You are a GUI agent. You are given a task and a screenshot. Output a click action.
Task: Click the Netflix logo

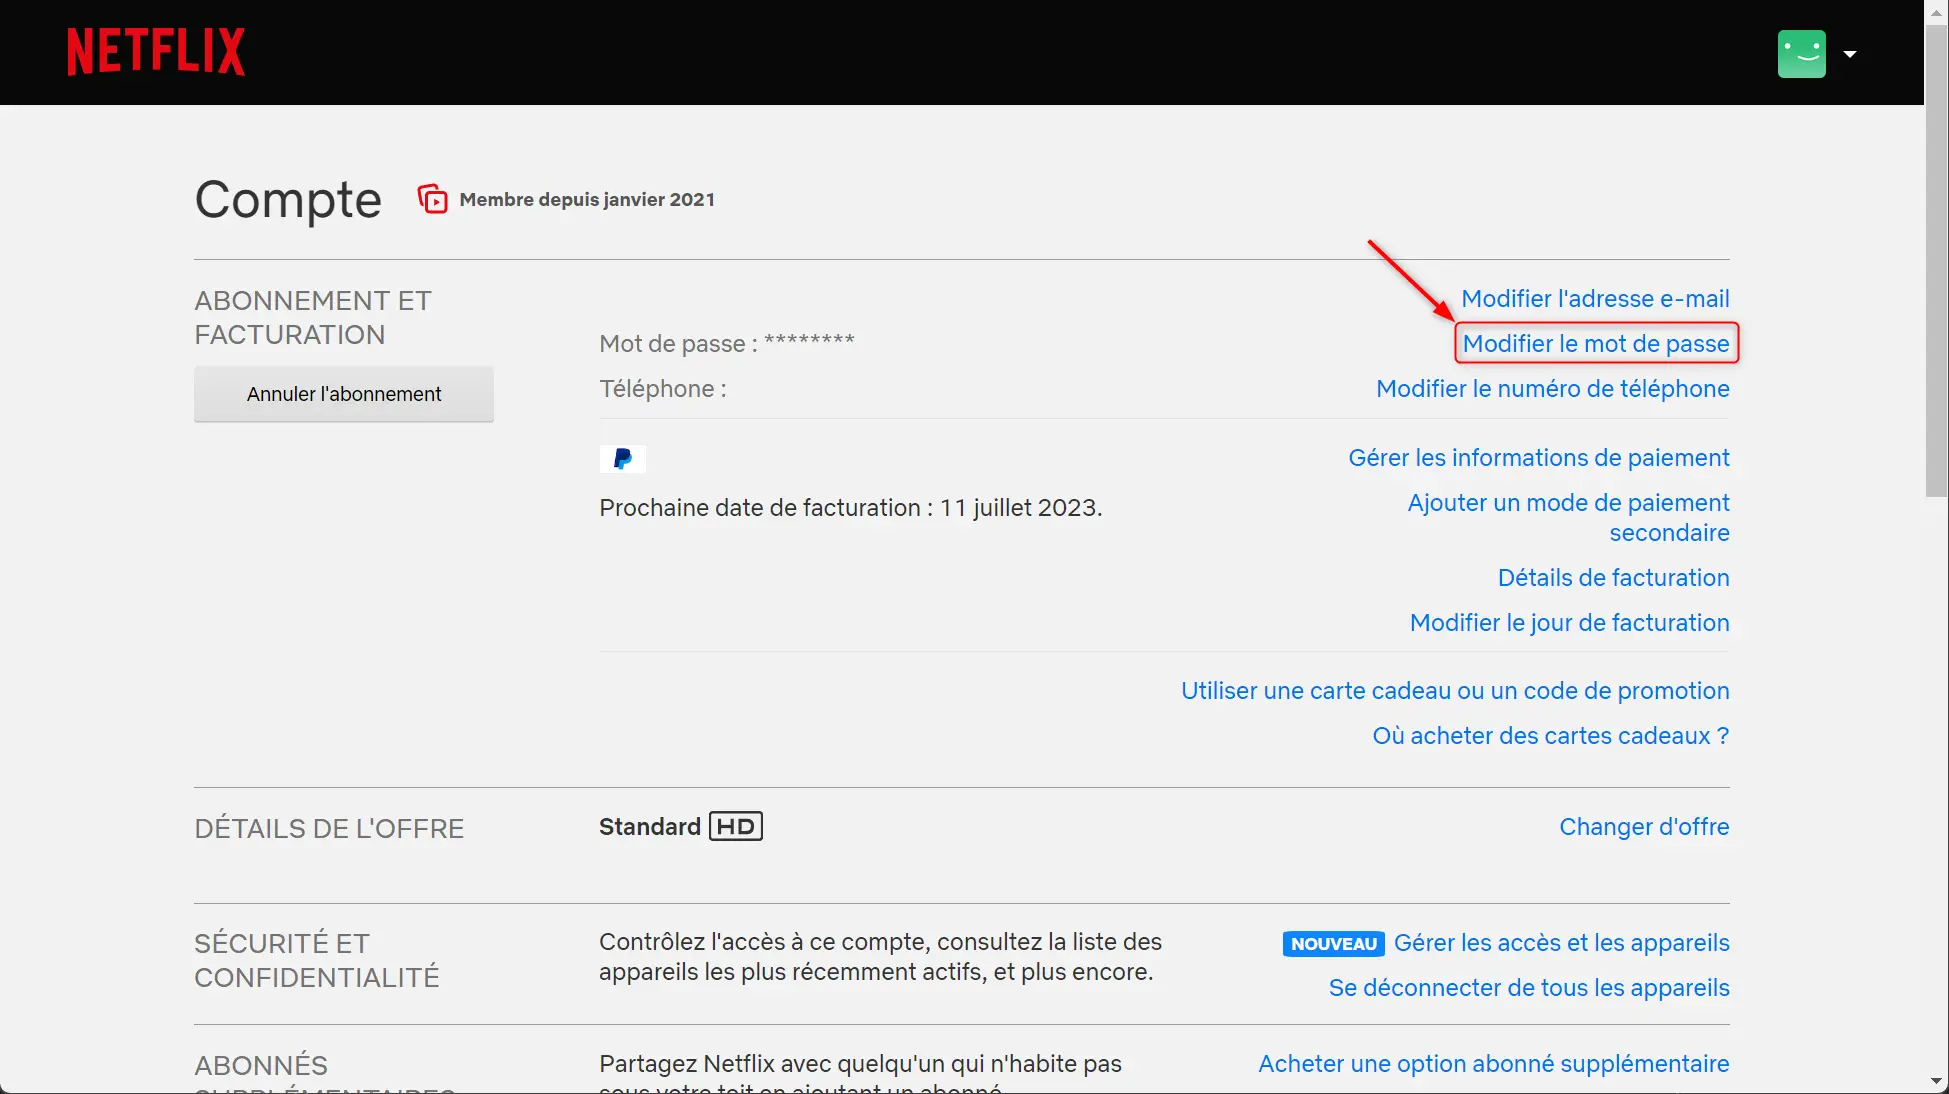156,52
